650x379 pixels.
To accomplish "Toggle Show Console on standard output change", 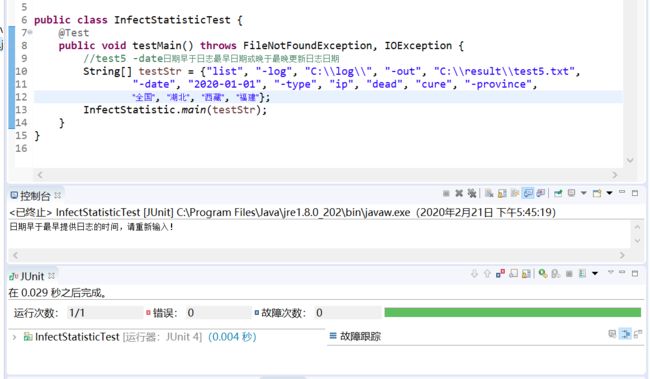I will (x=528, y=193).
